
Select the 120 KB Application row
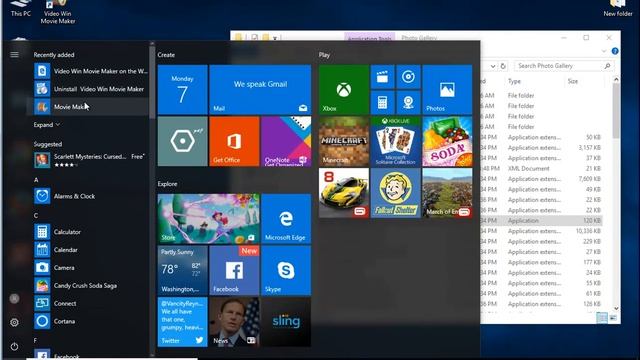pos(541,221)
